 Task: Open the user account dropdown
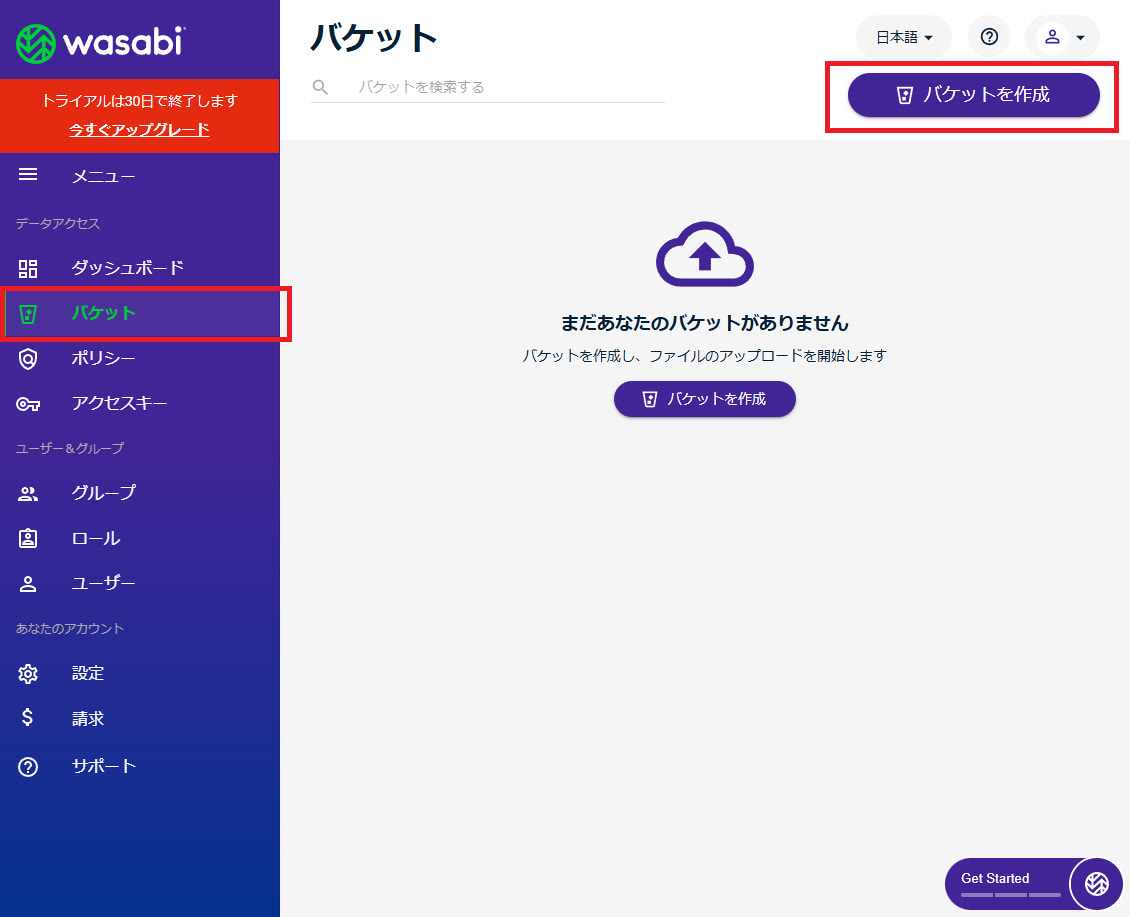point(1062,37)
